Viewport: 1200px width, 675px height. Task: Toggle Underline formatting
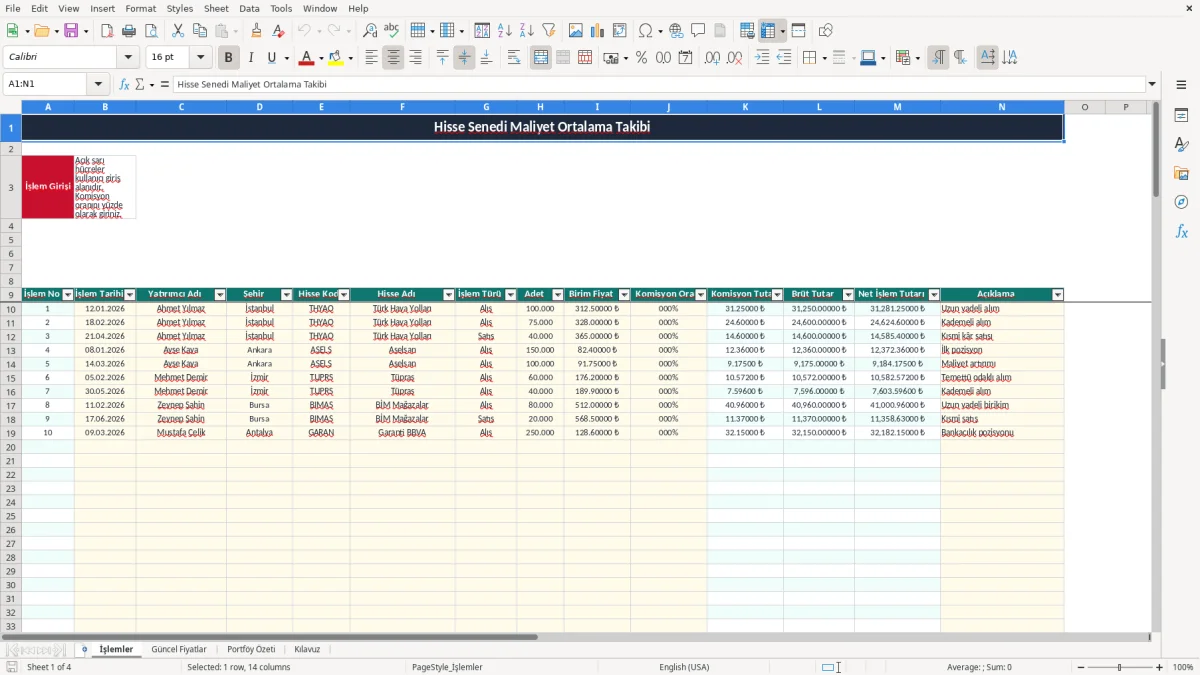(x=271, y=58)
